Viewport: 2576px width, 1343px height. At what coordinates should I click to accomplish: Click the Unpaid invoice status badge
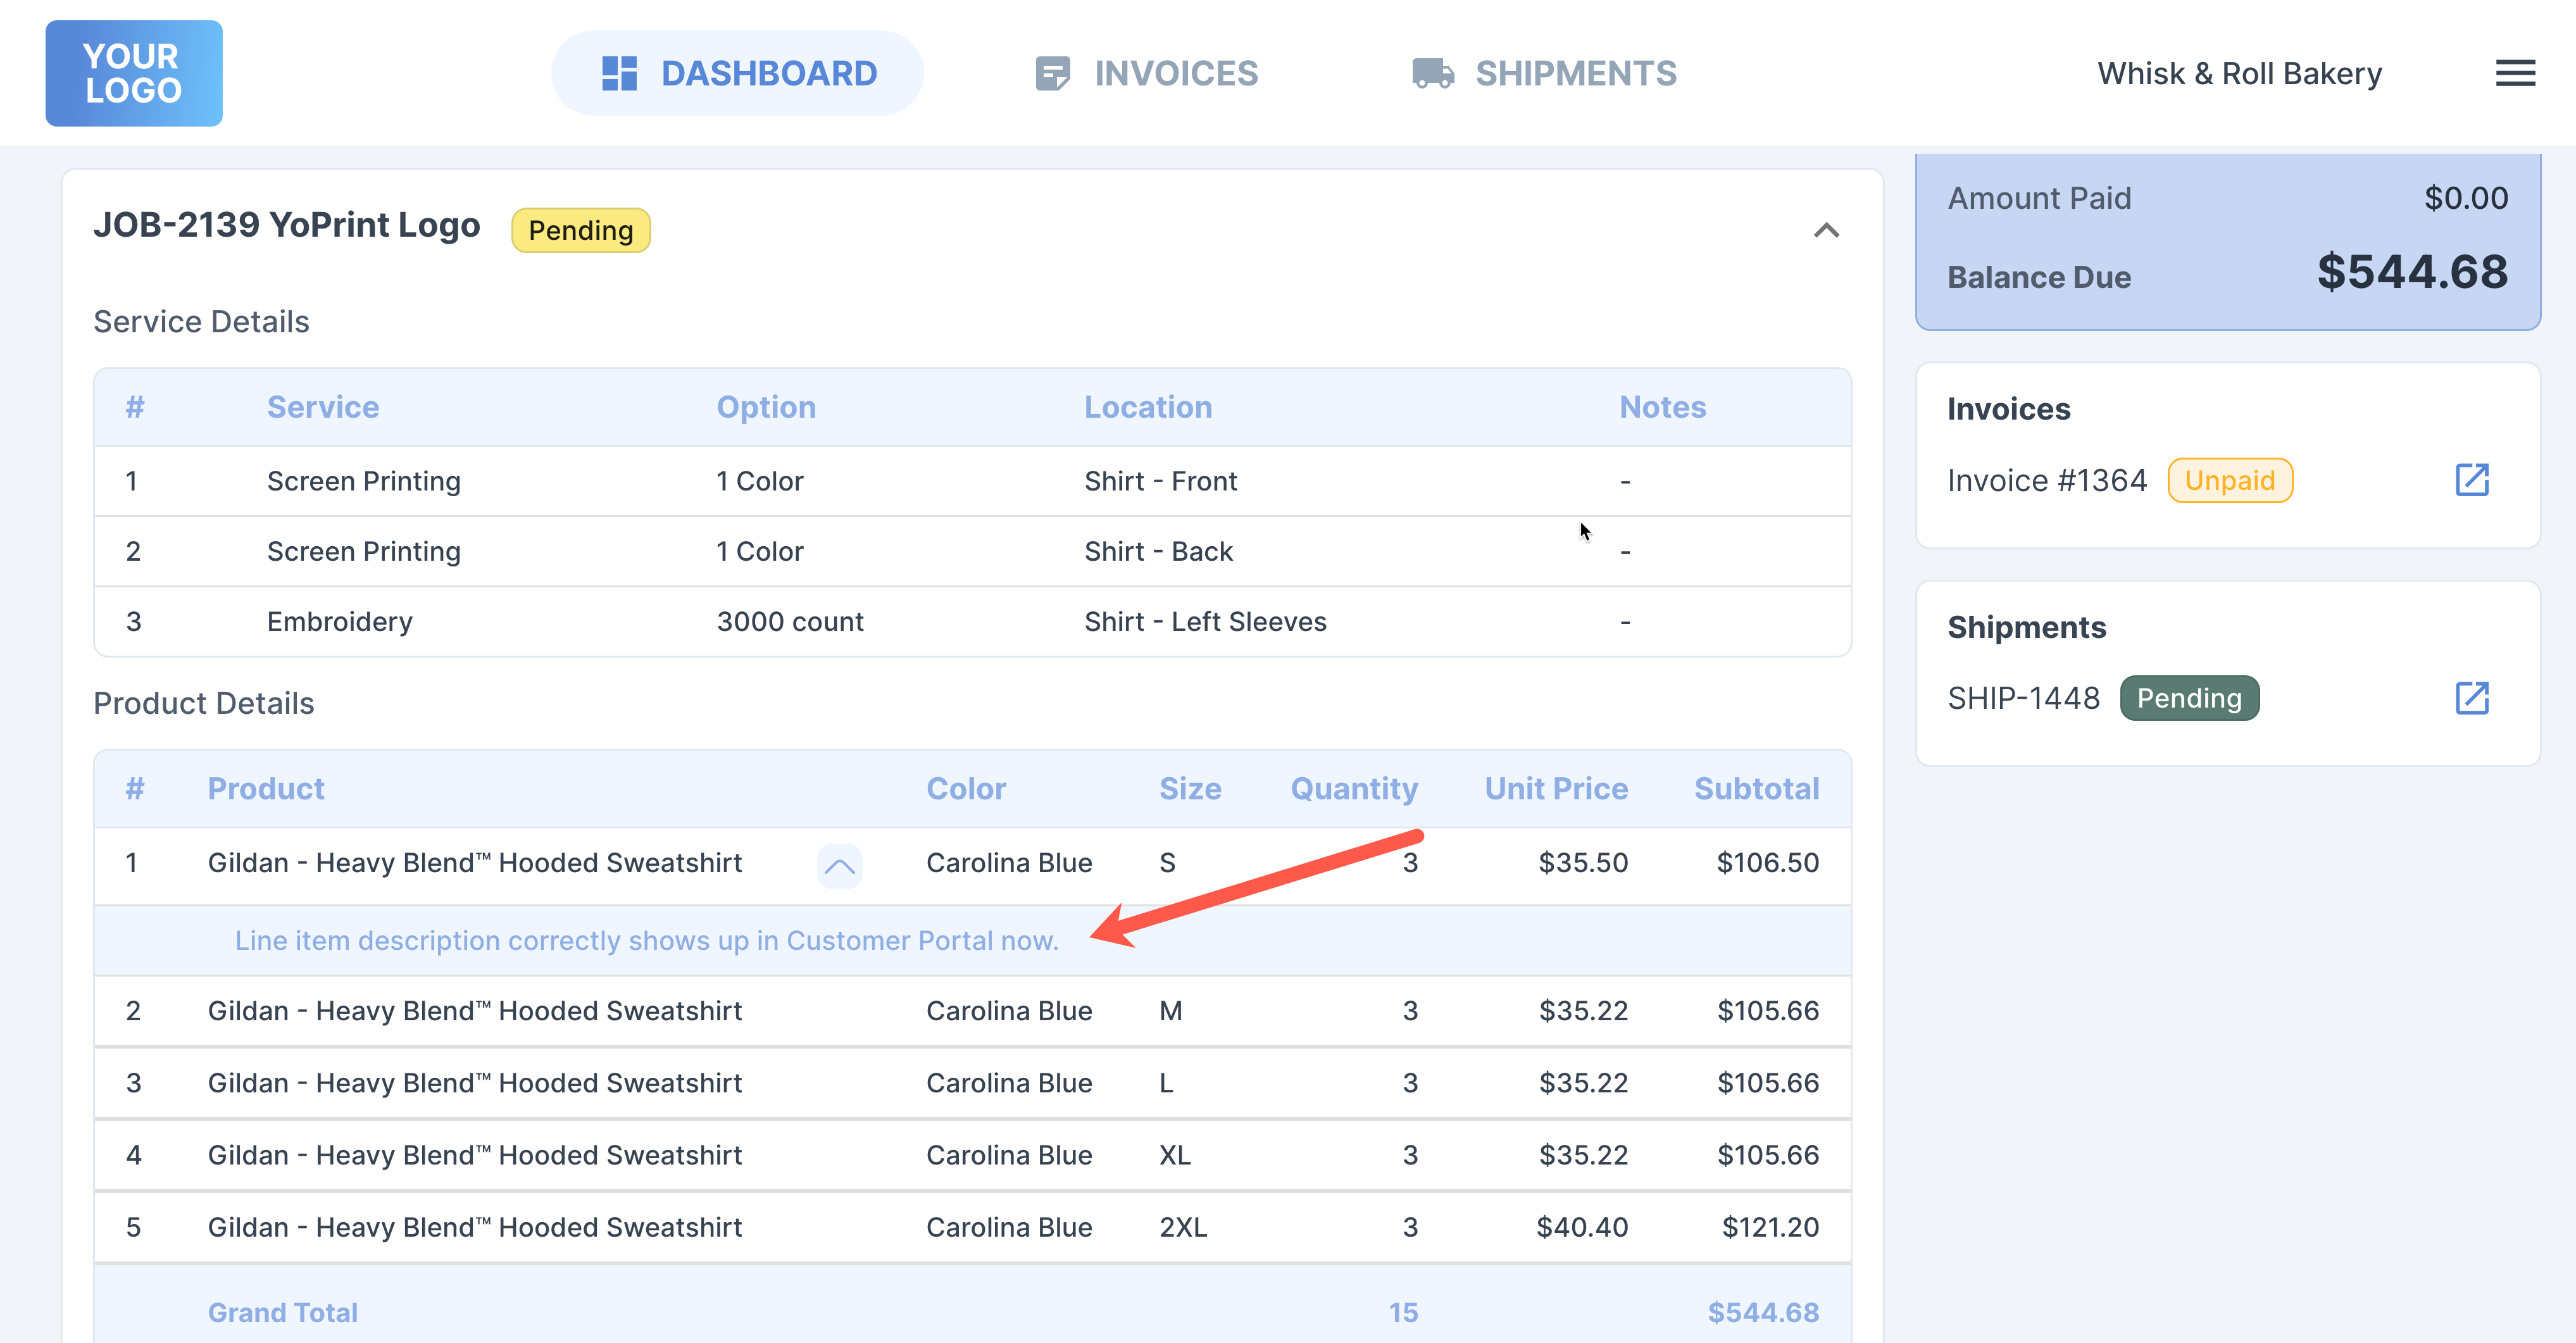coord(2229,481)
